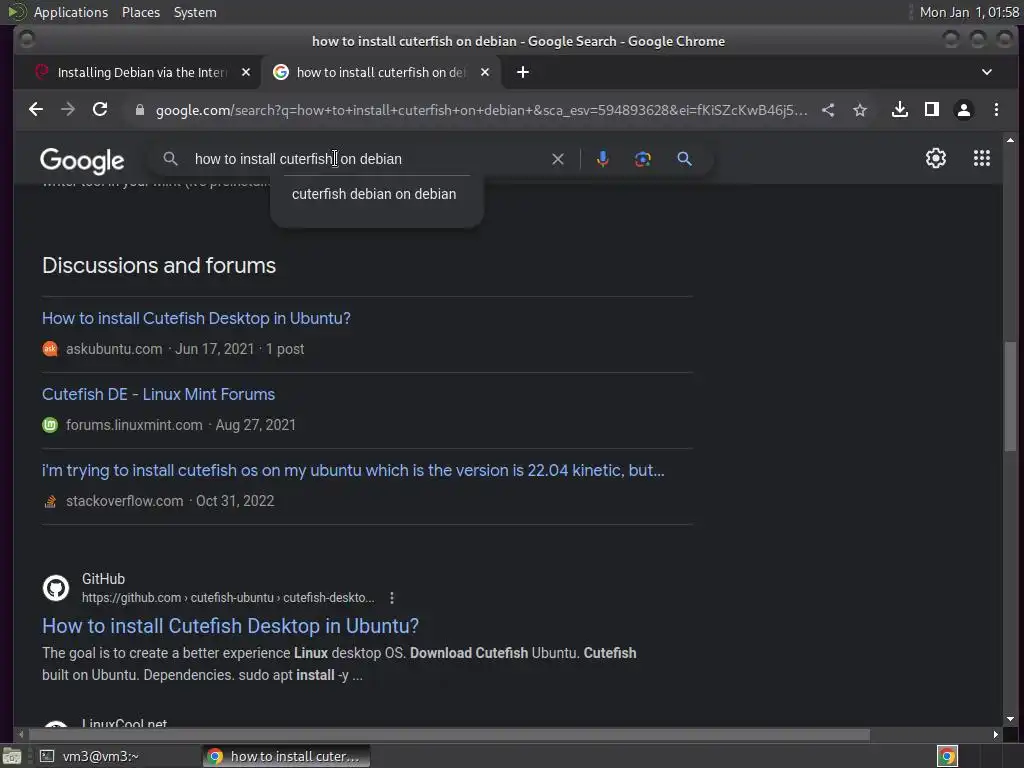The height and width of the screenshot is (768, 1024).
Task: Open stackoverflow cutefish ubuntu 22.04 question
Action: (353, 470)
